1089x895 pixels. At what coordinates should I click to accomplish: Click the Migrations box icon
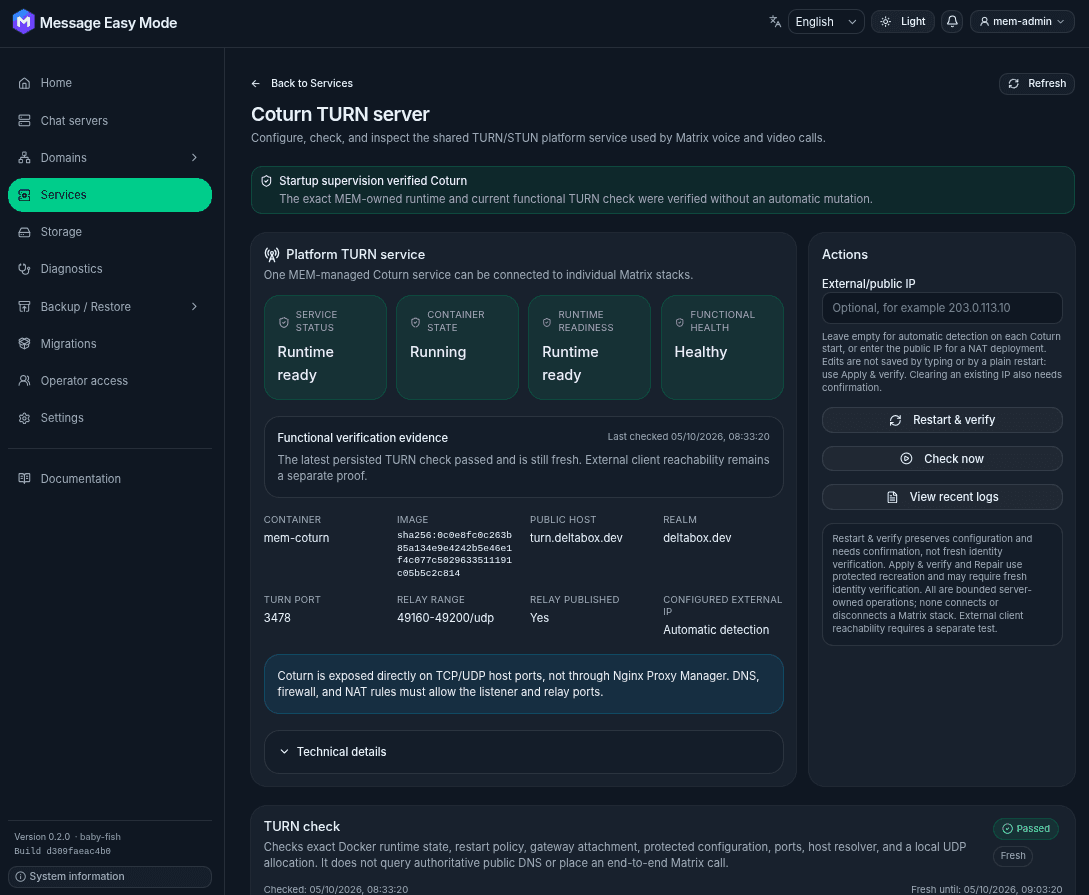[24, 343]
